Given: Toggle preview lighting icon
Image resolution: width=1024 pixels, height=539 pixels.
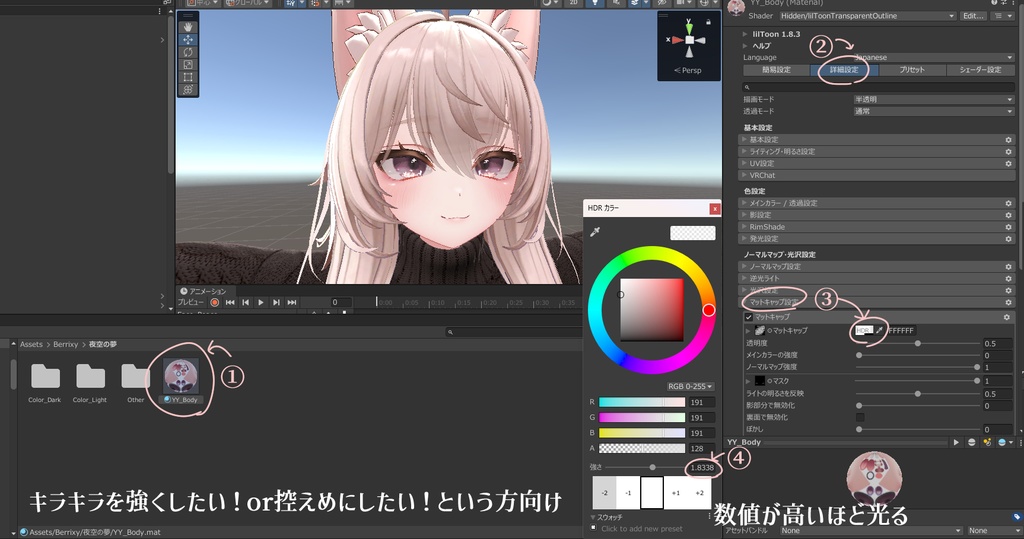Looking at the screenshot, I should coord(987,442).
